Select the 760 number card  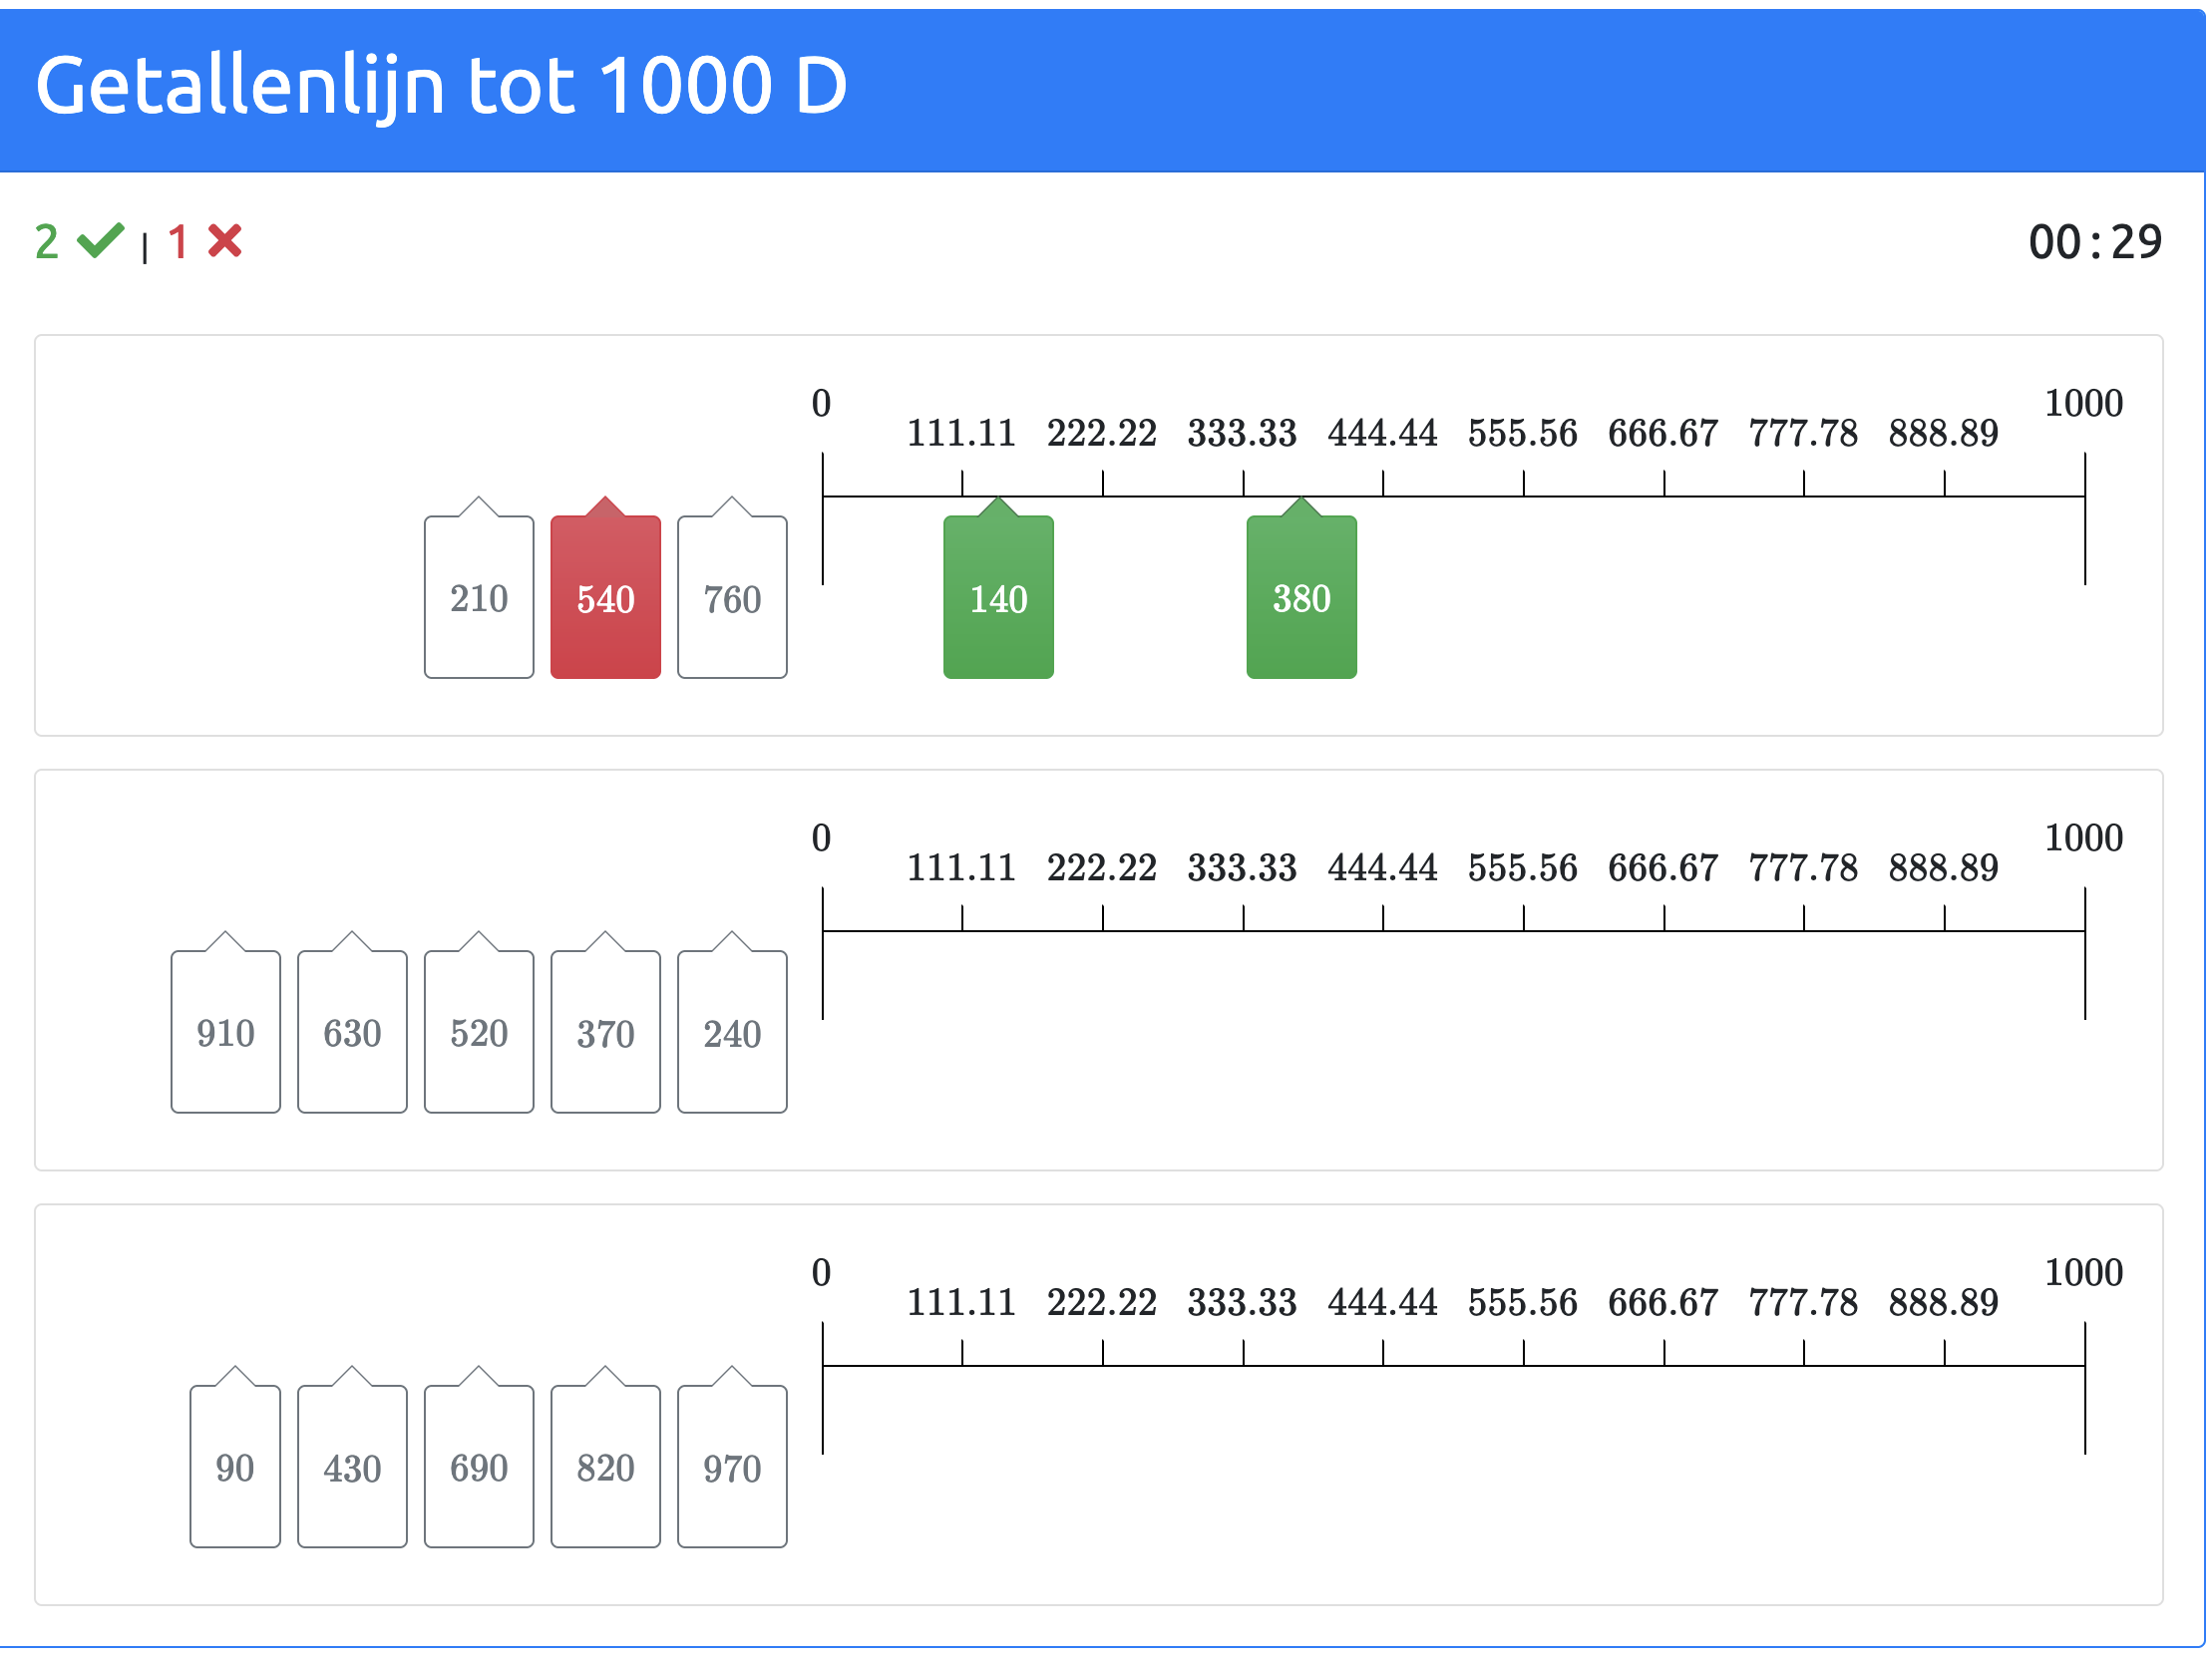click(x=733, y=598)
